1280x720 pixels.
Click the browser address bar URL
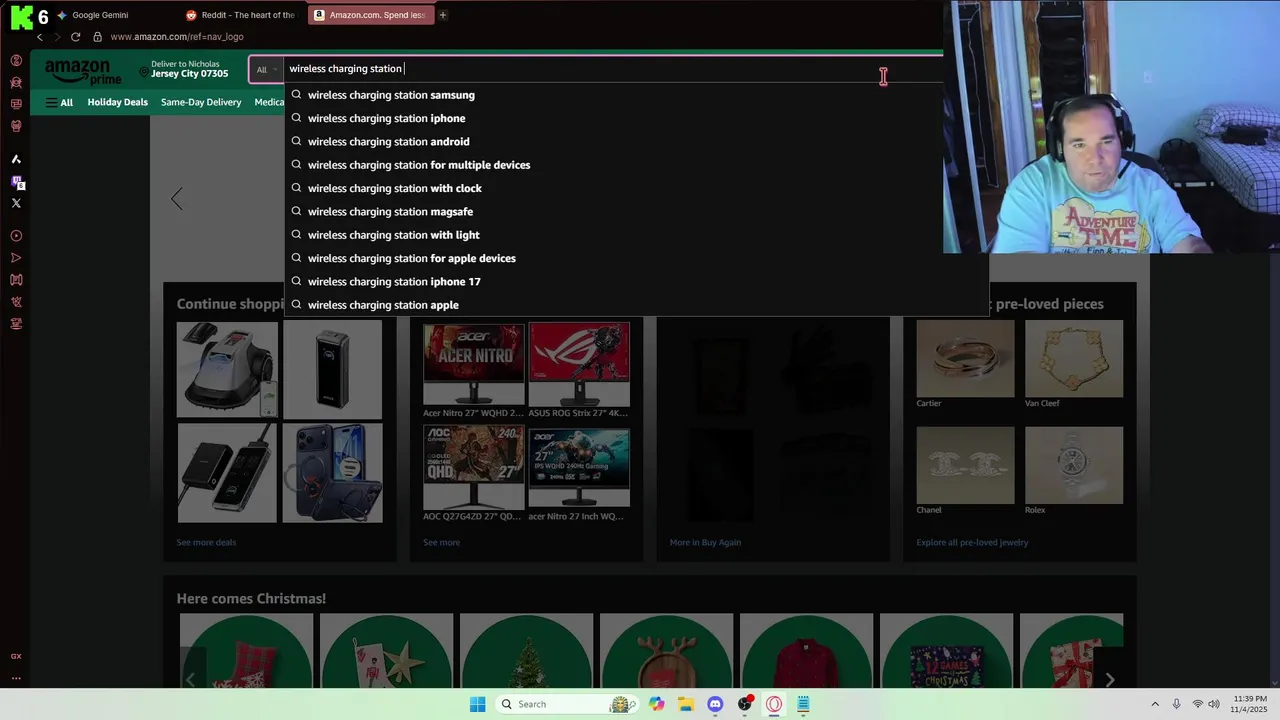177,37
